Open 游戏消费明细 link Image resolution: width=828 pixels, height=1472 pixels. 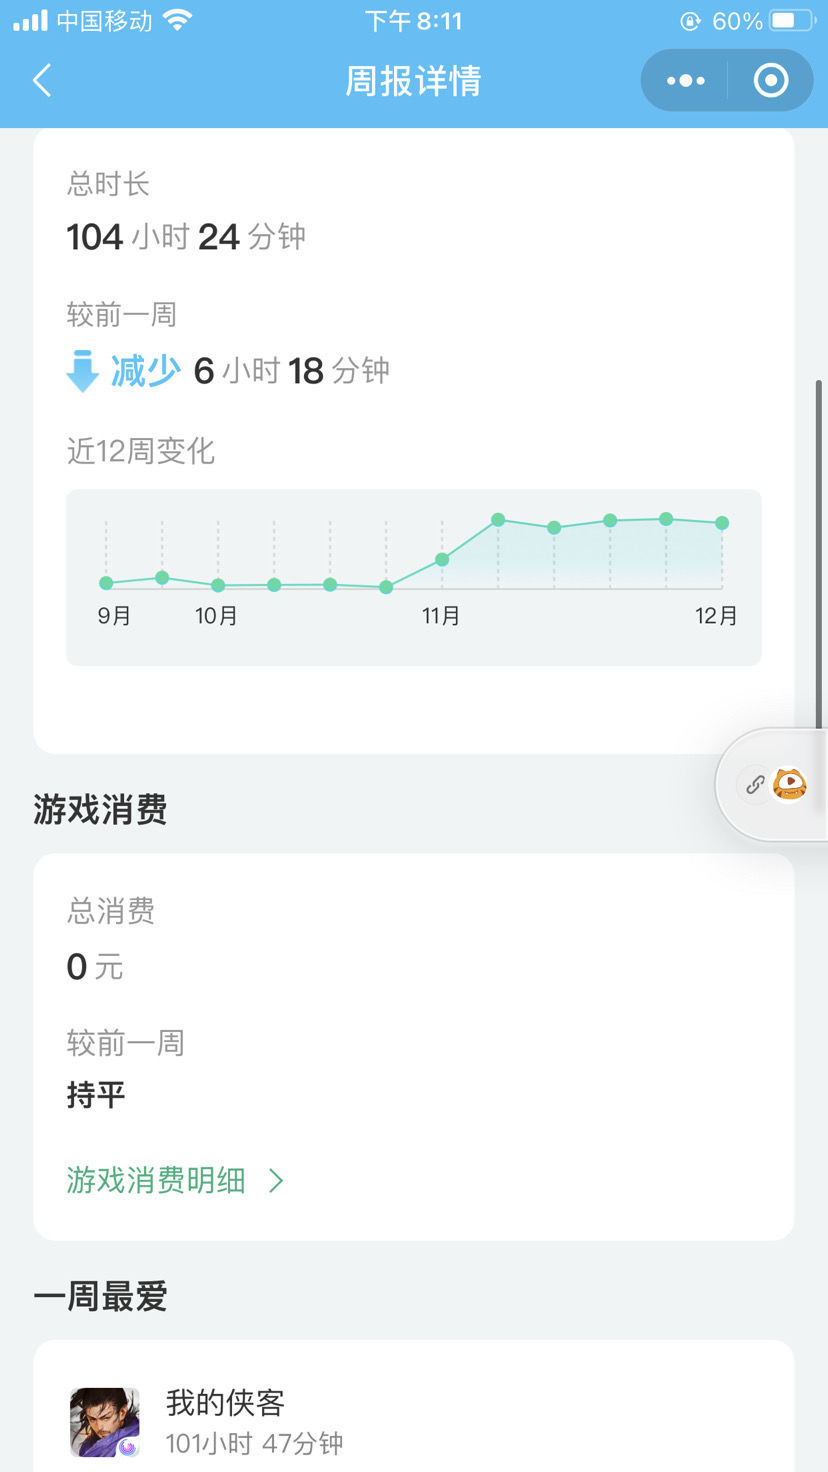coord(156,1181)
